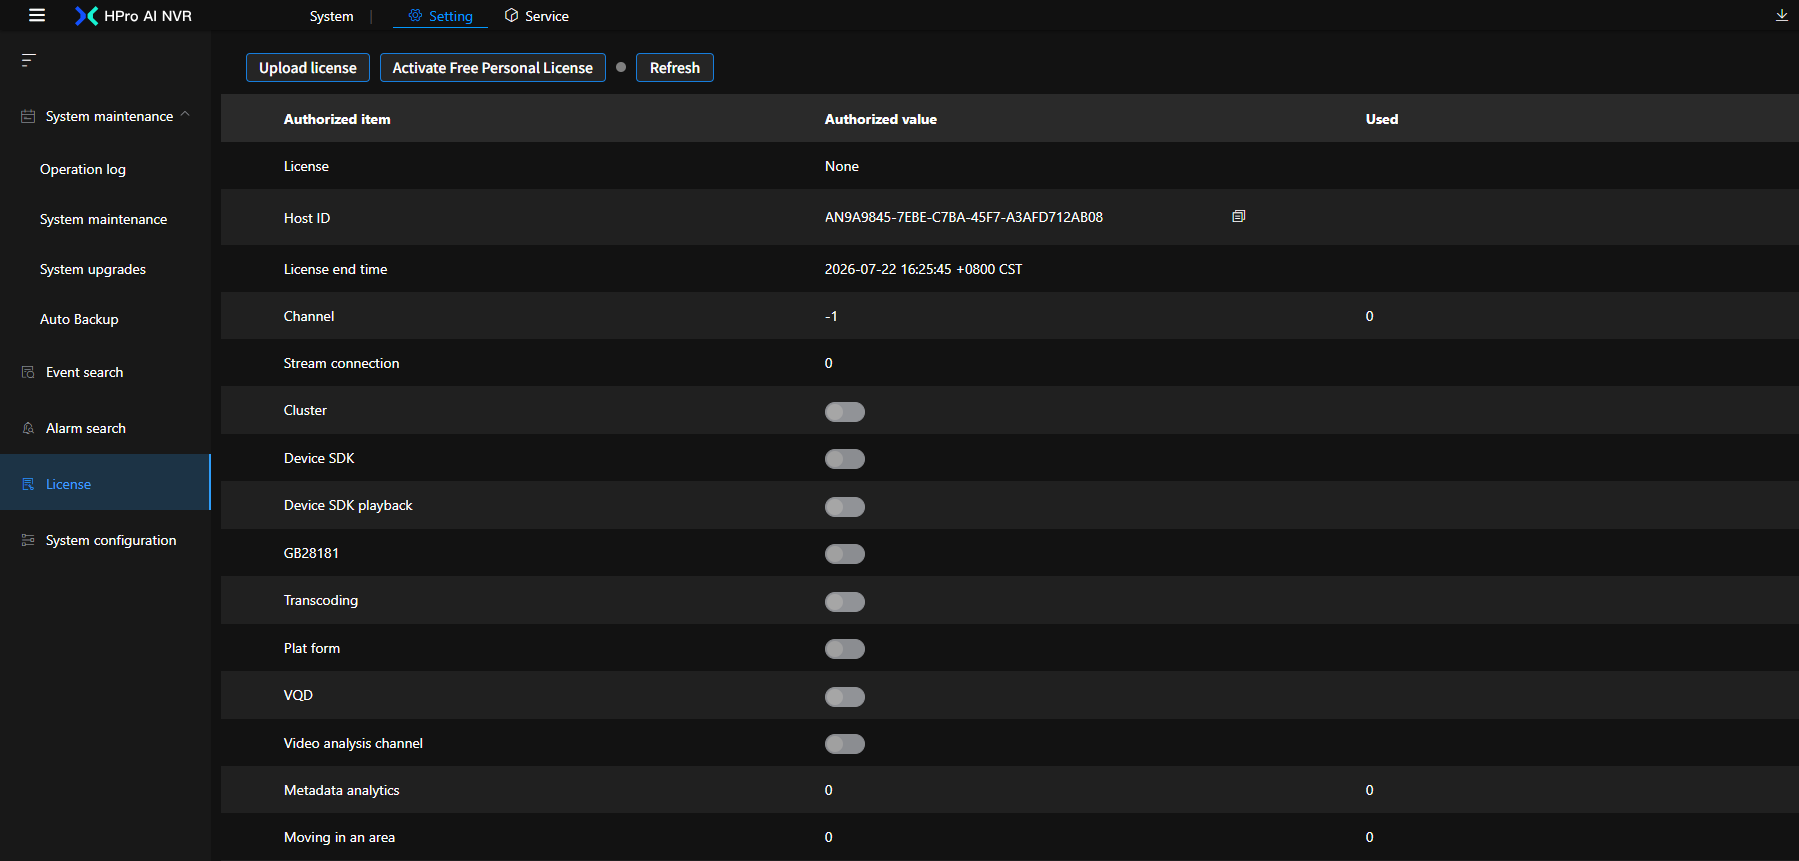
Task: Toggle the Video analysis channel switch
Action: coord(845,744)
